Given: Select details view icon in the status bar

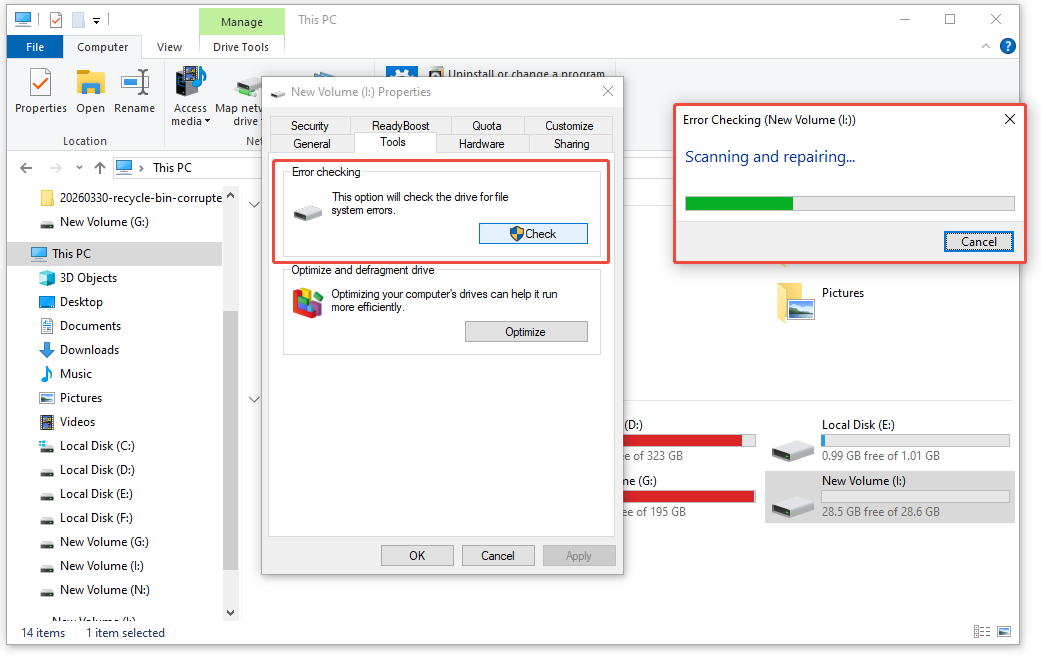Looking at the screenshot, I should click(981, 631).
